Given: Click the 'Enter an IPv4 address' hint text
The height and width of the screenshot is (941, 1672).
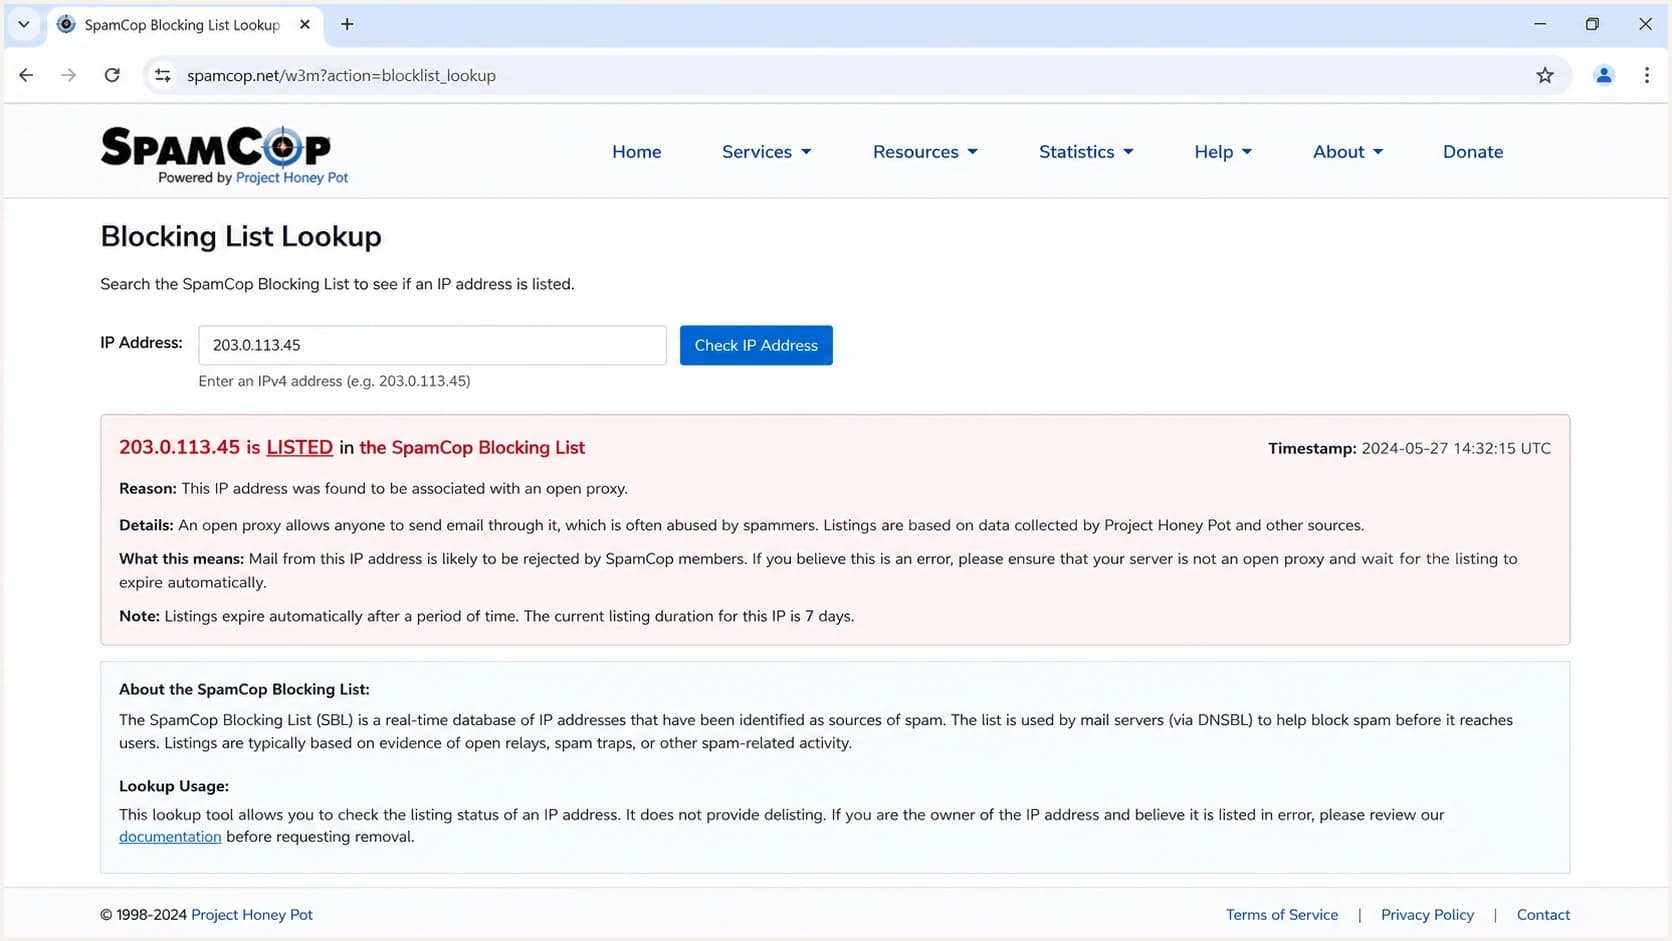Looking at the screenshot, I should [x=334, y=381].
